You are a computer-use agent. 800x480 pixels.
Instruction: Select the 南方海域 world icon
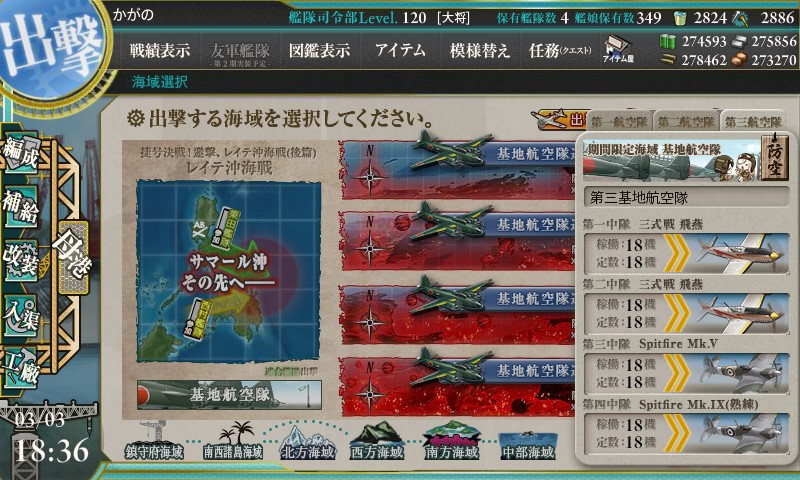click(x=452, y=442)
